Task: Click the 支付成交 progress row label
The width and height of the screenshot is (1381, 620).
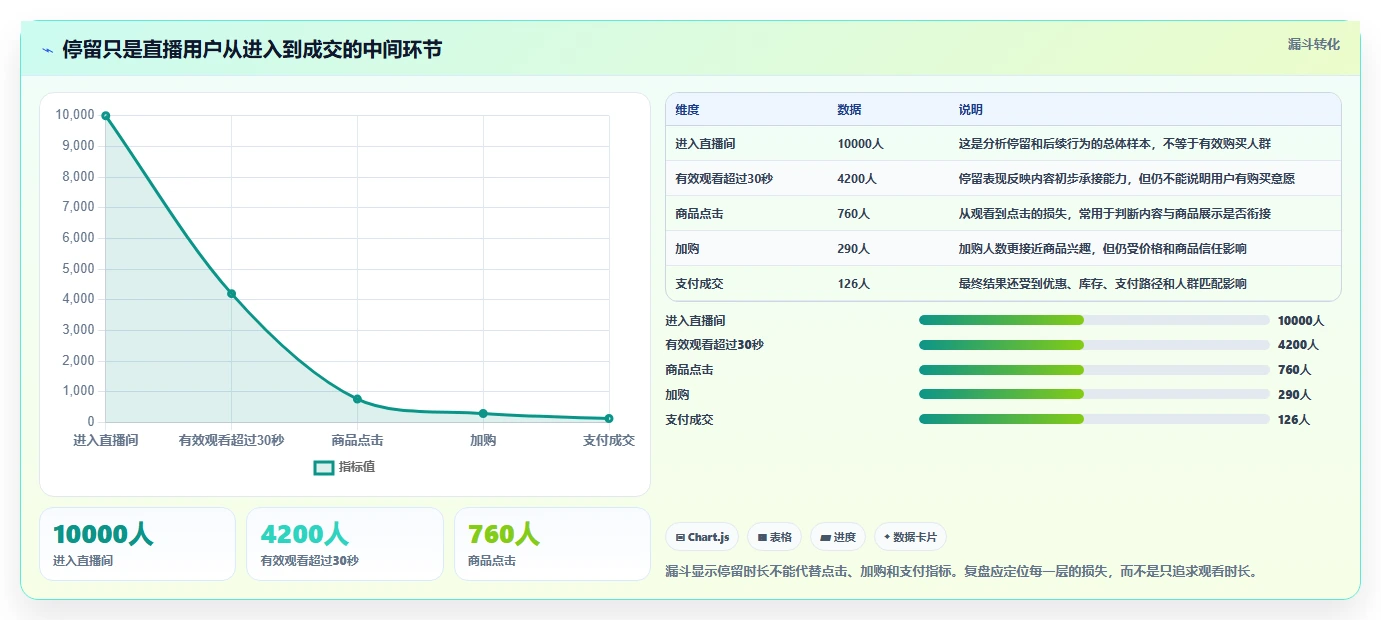Action: point(689,420)
